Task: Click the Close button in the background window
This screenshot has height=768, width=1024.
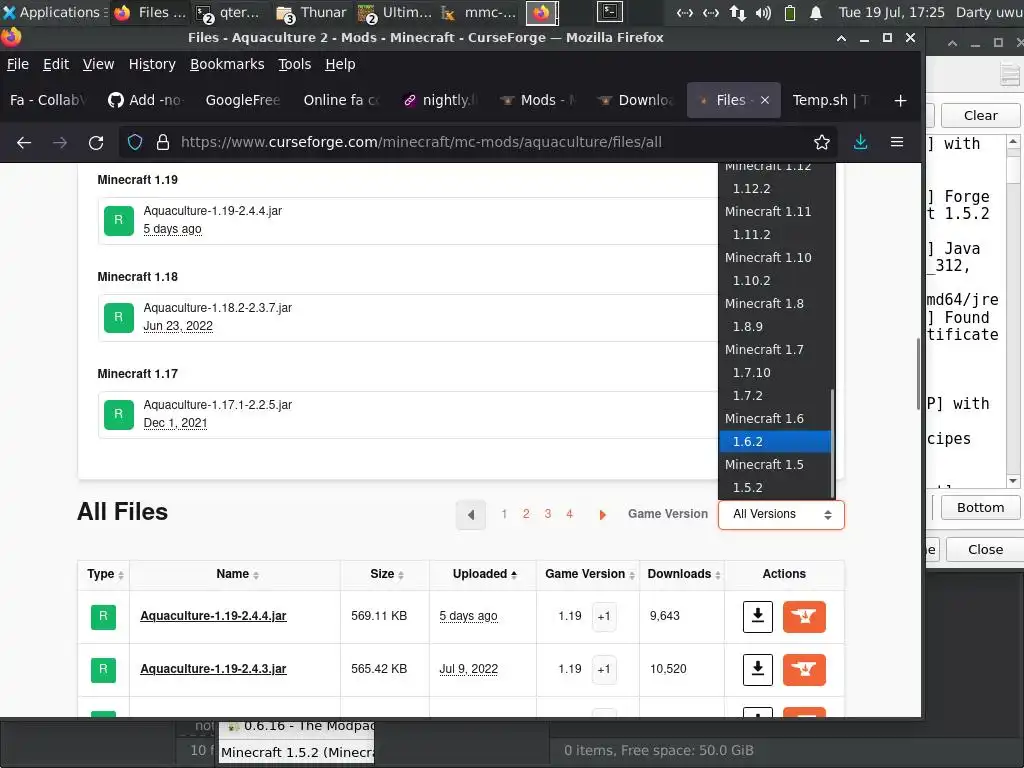Action: point(985,549)
